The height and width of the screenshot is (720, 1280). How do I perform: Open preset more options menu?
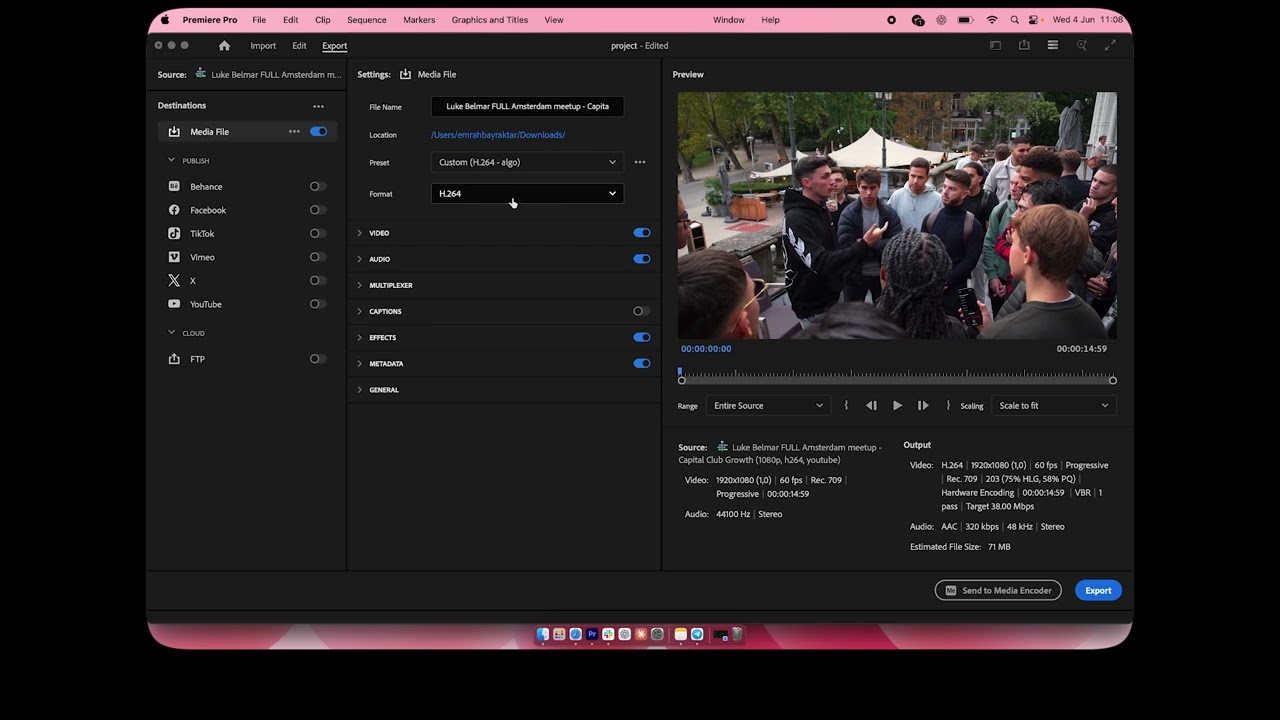(640, 162)
